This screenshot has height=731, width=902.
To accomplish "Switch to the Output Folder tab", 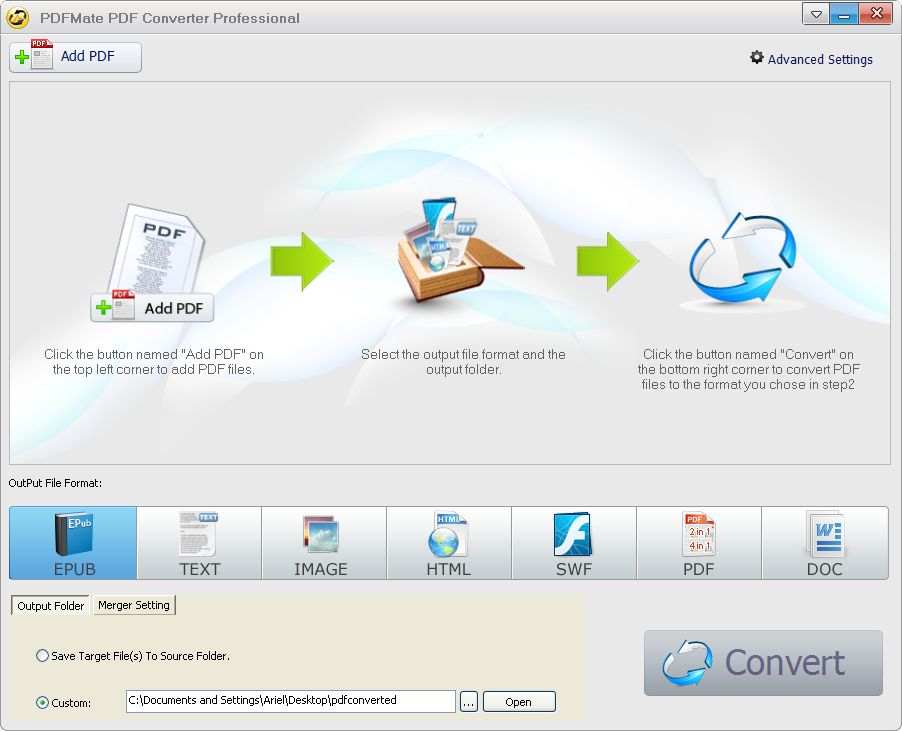I will (51, 606).
